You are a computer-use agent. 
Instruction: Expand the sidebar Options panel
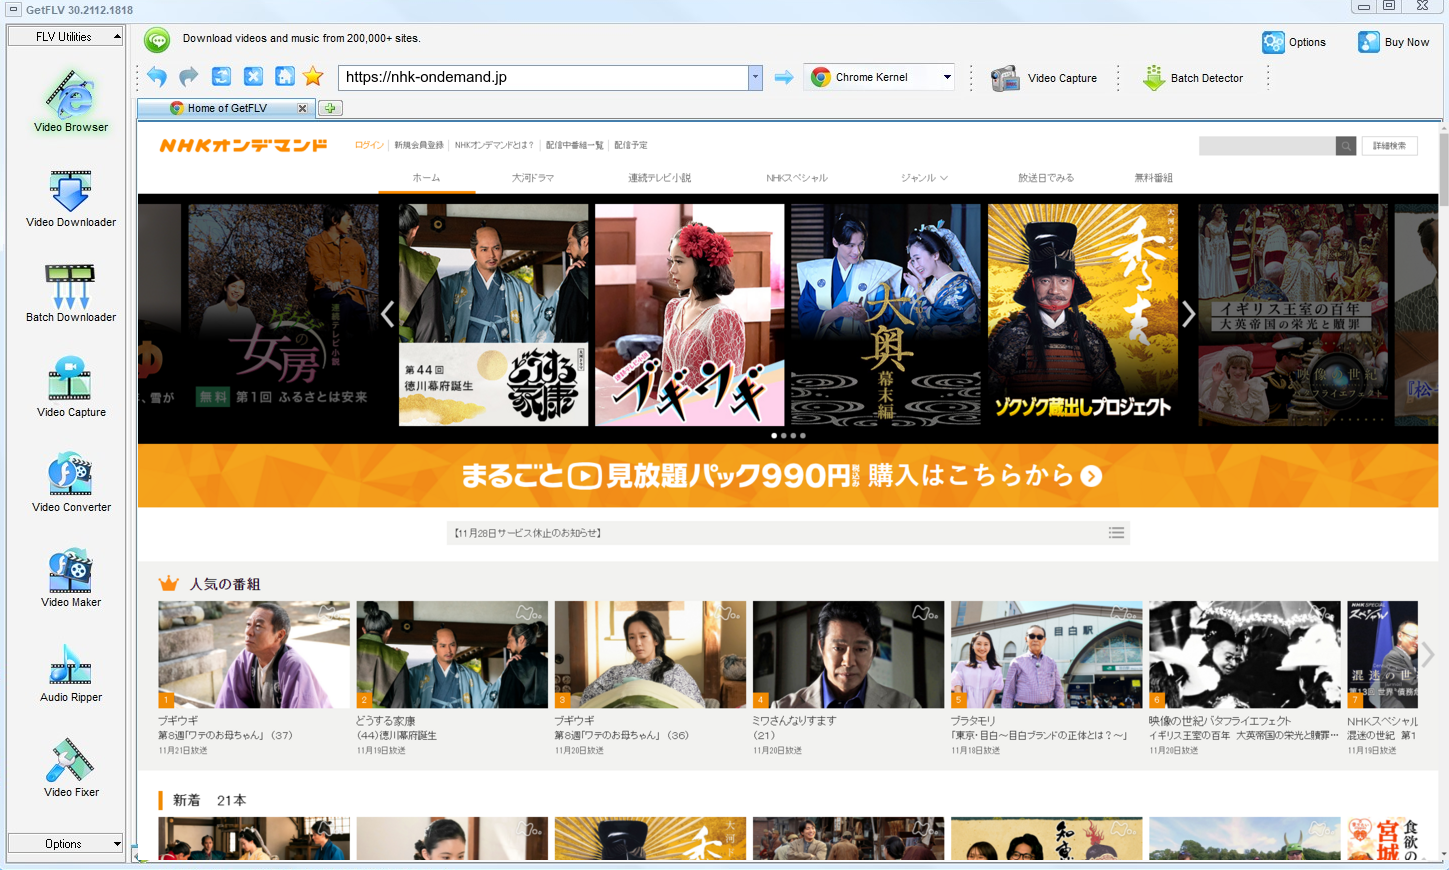[65, 844]
